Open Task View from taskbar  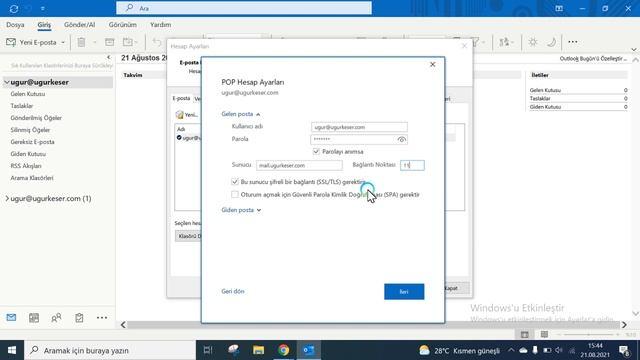pos(208,350)
